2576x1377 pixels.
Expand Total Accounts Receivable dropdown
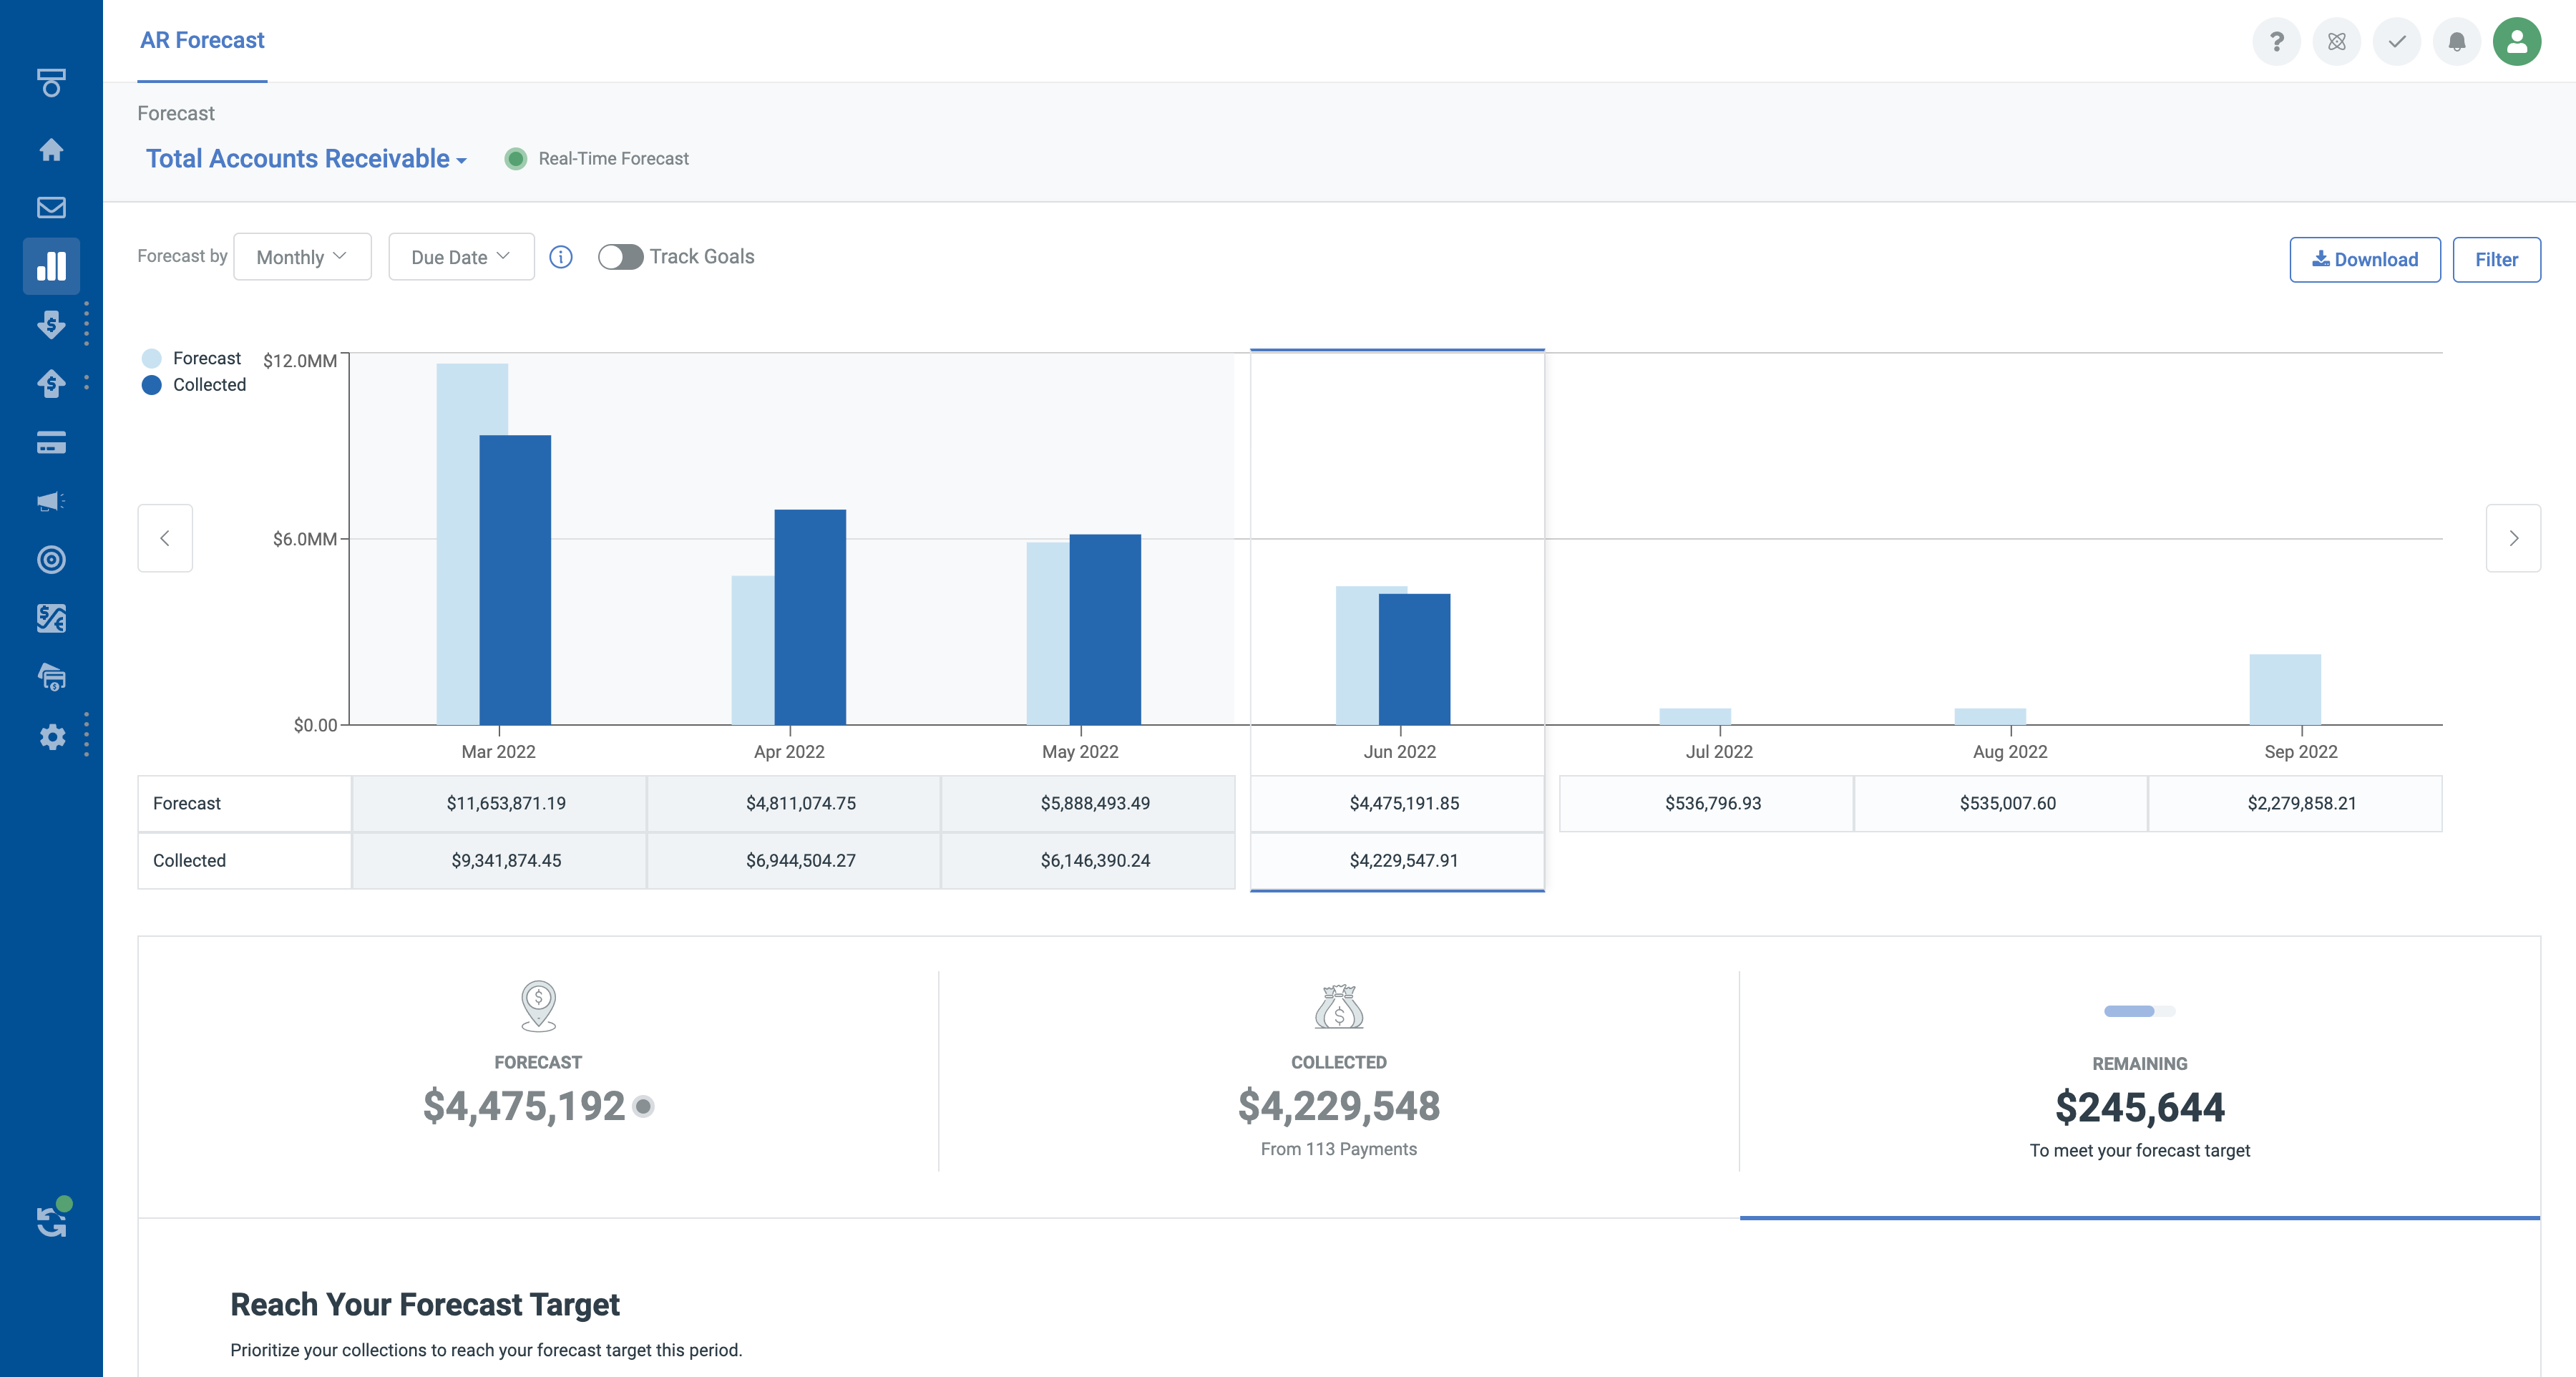coord(306,159)
